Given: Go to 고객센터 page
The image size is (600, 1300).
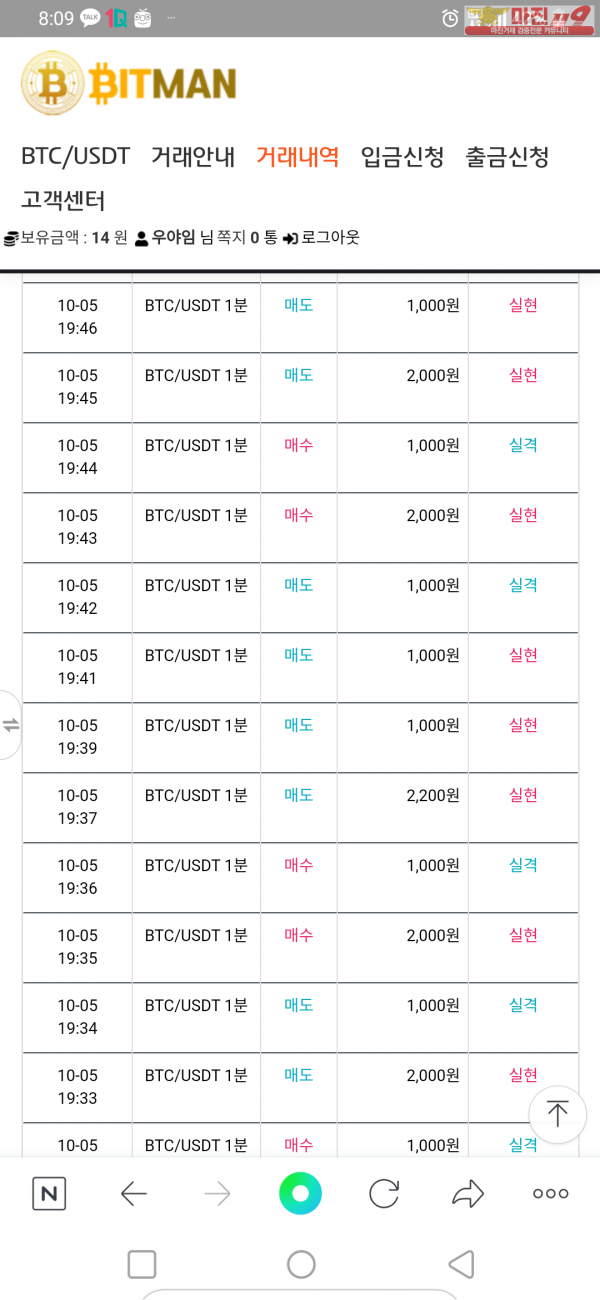Looking at the screenshot, I should [x=63, y=200].
